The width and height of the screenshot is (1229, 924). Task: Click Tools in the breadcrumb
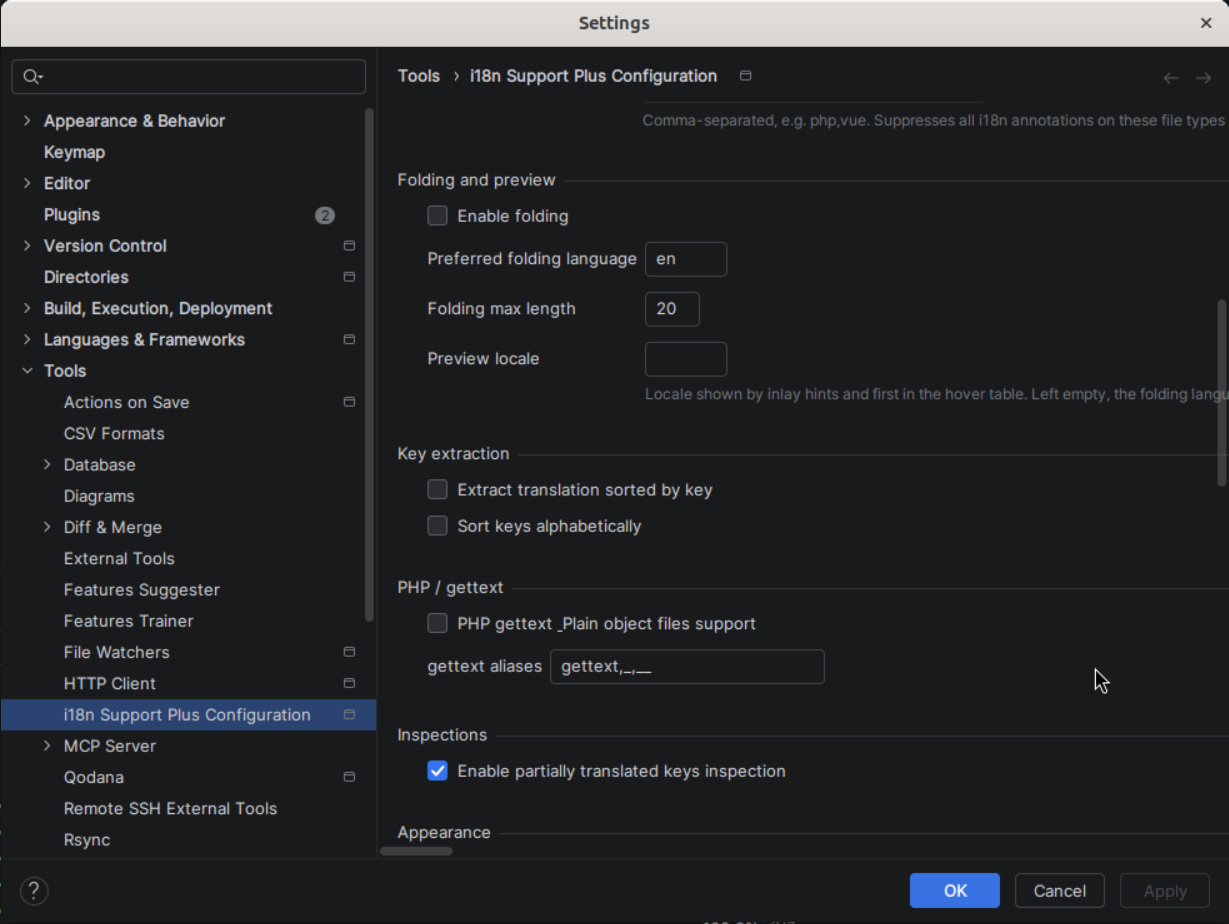[419, 76]
